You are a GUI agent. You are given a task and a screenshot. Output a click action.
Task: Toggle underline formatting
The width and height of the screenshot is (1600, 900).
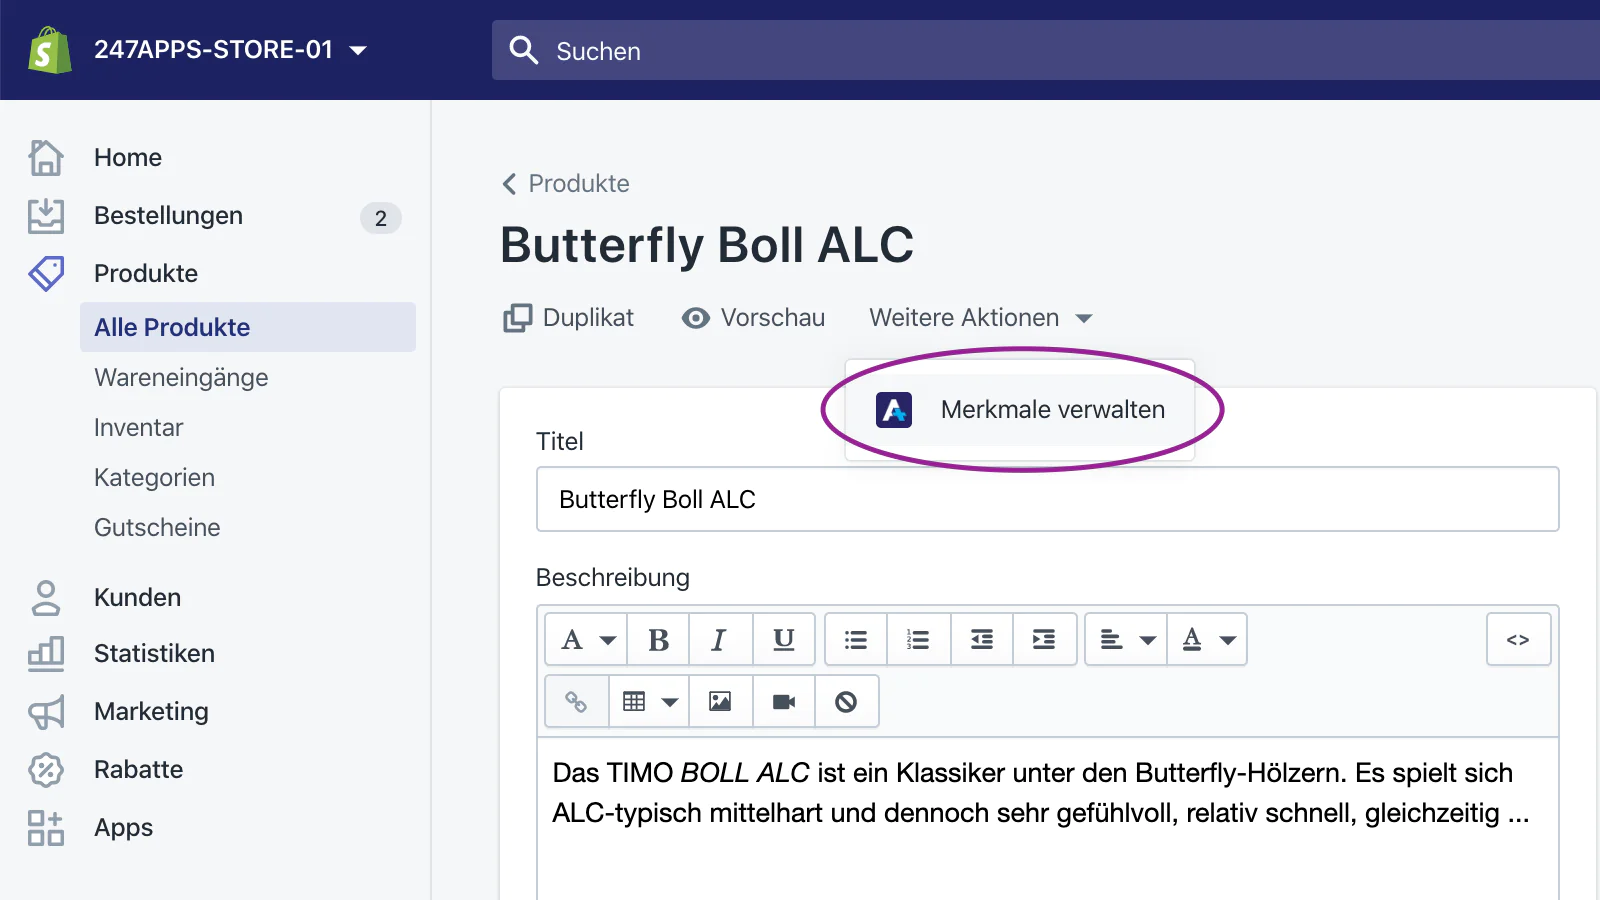click(x=784, y=640)
